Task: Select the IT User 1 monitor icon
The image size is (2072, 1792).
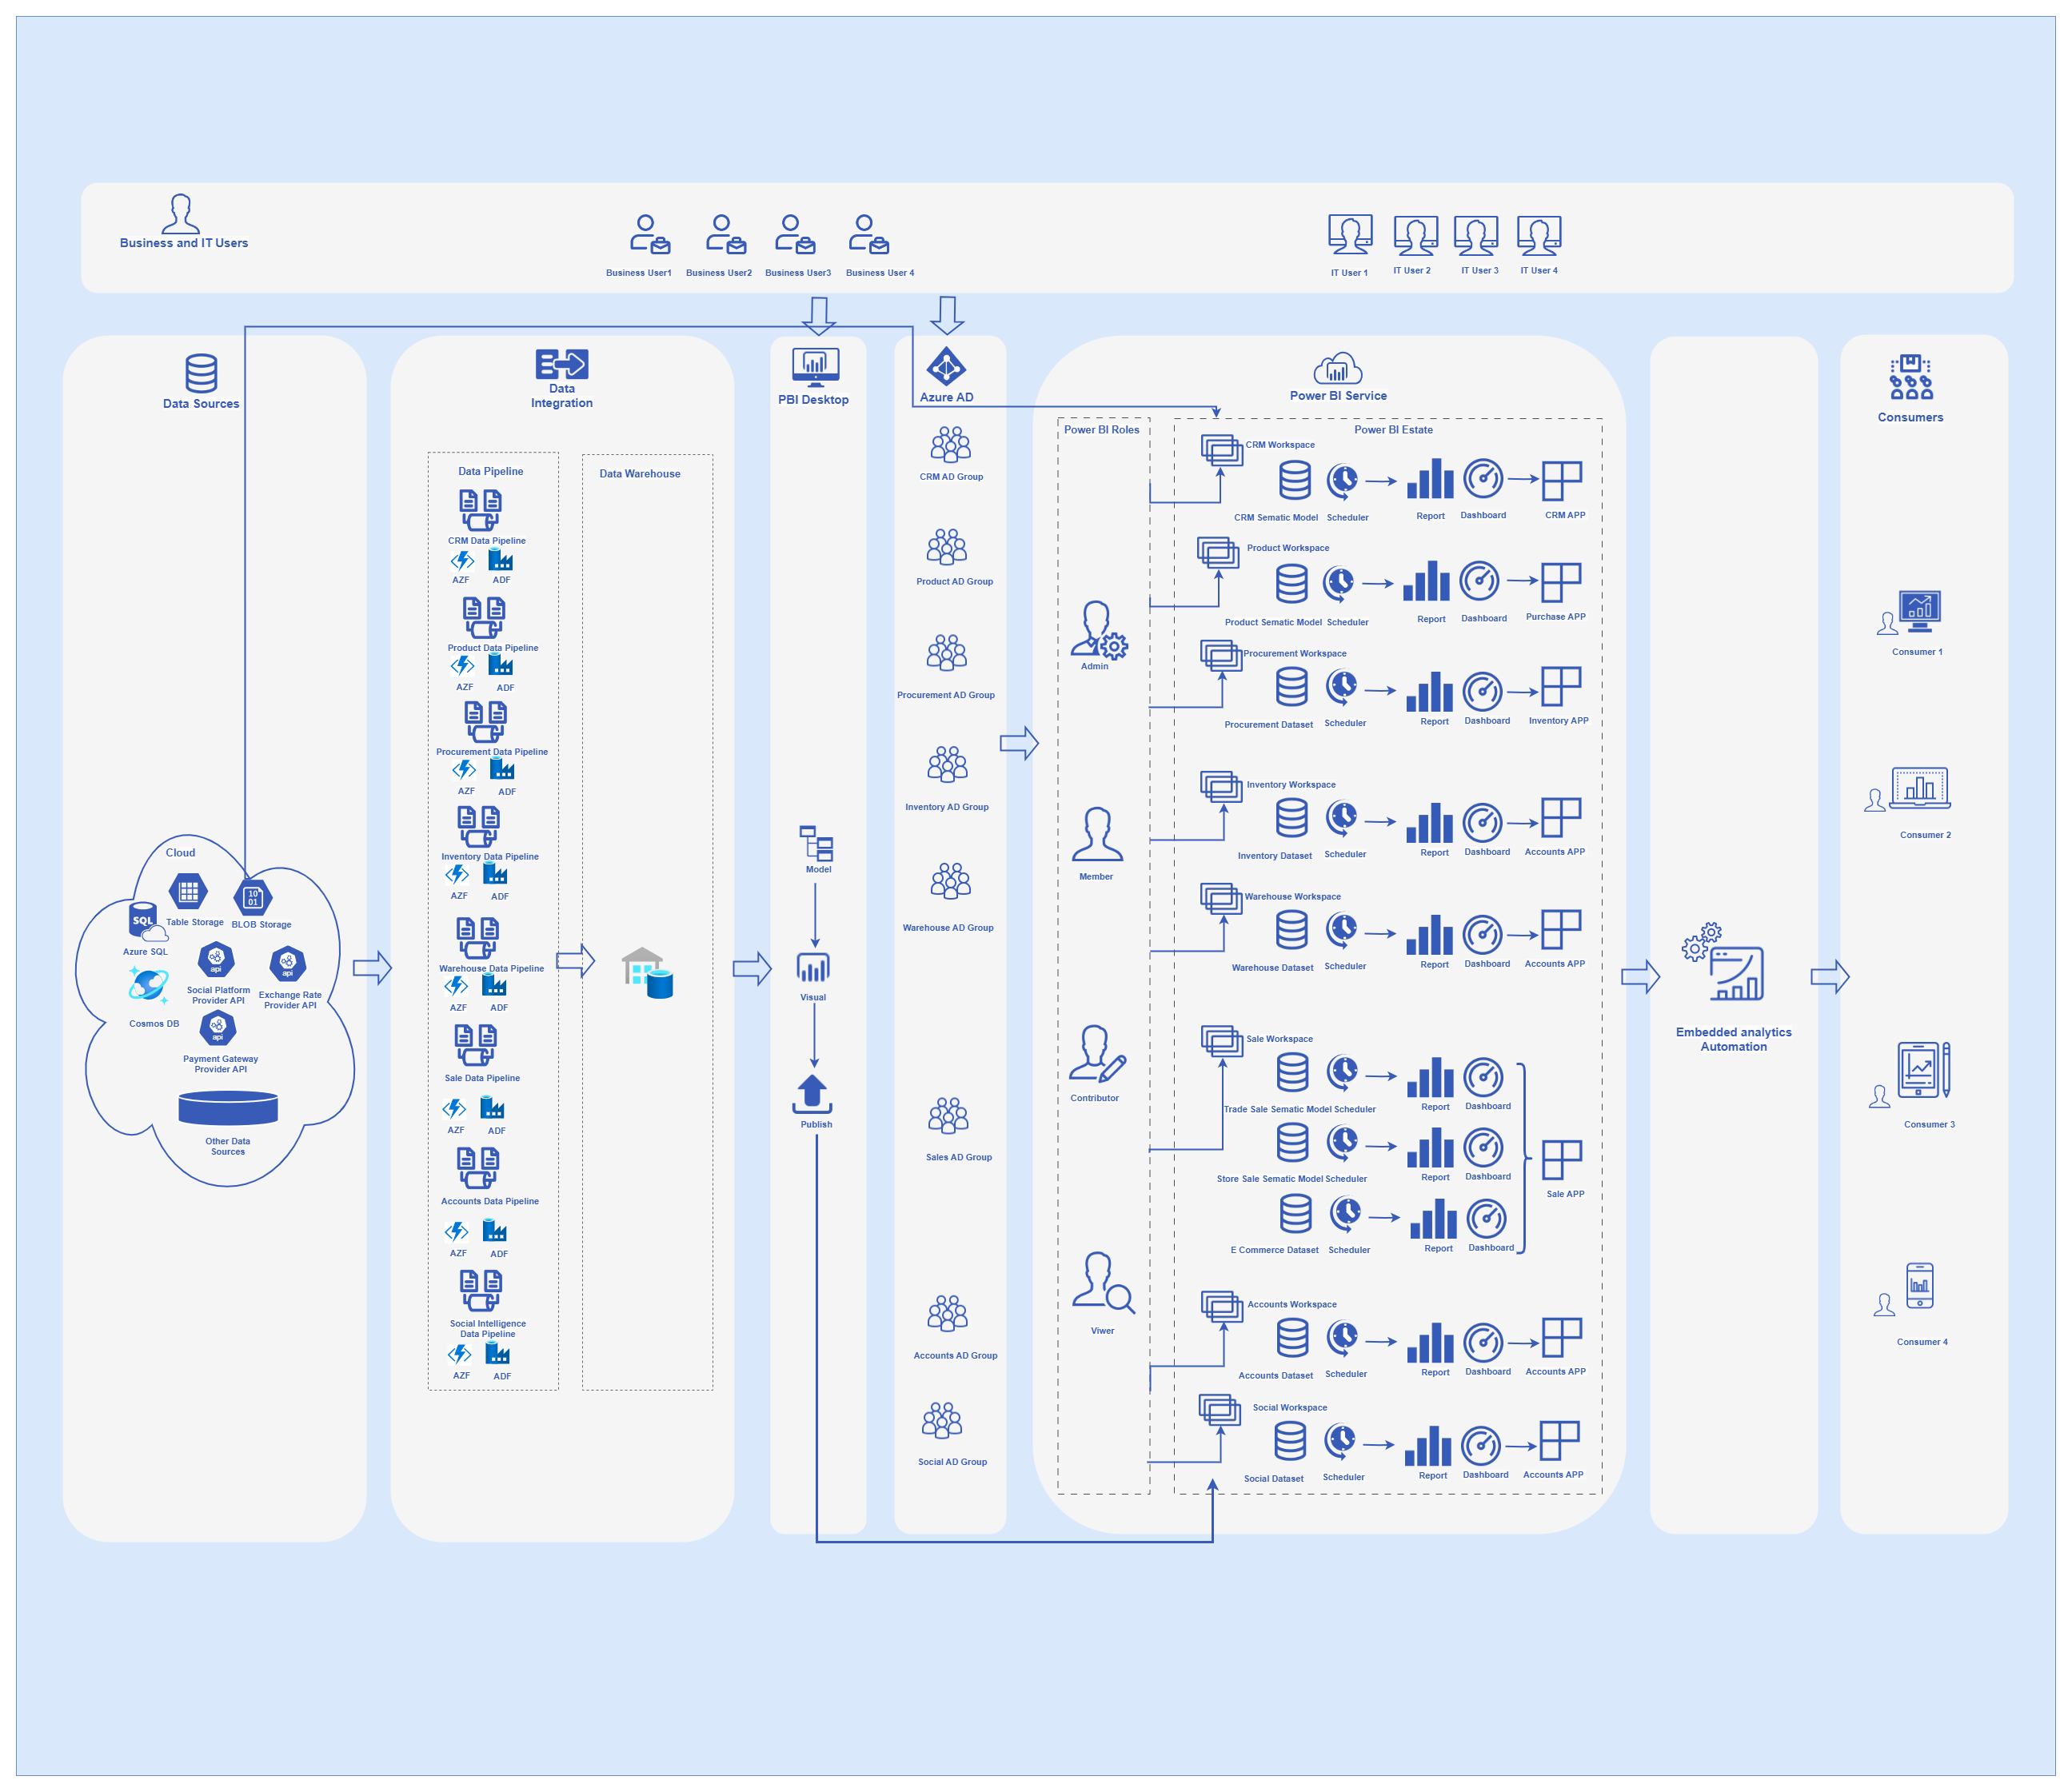Action: (1350, 235)
